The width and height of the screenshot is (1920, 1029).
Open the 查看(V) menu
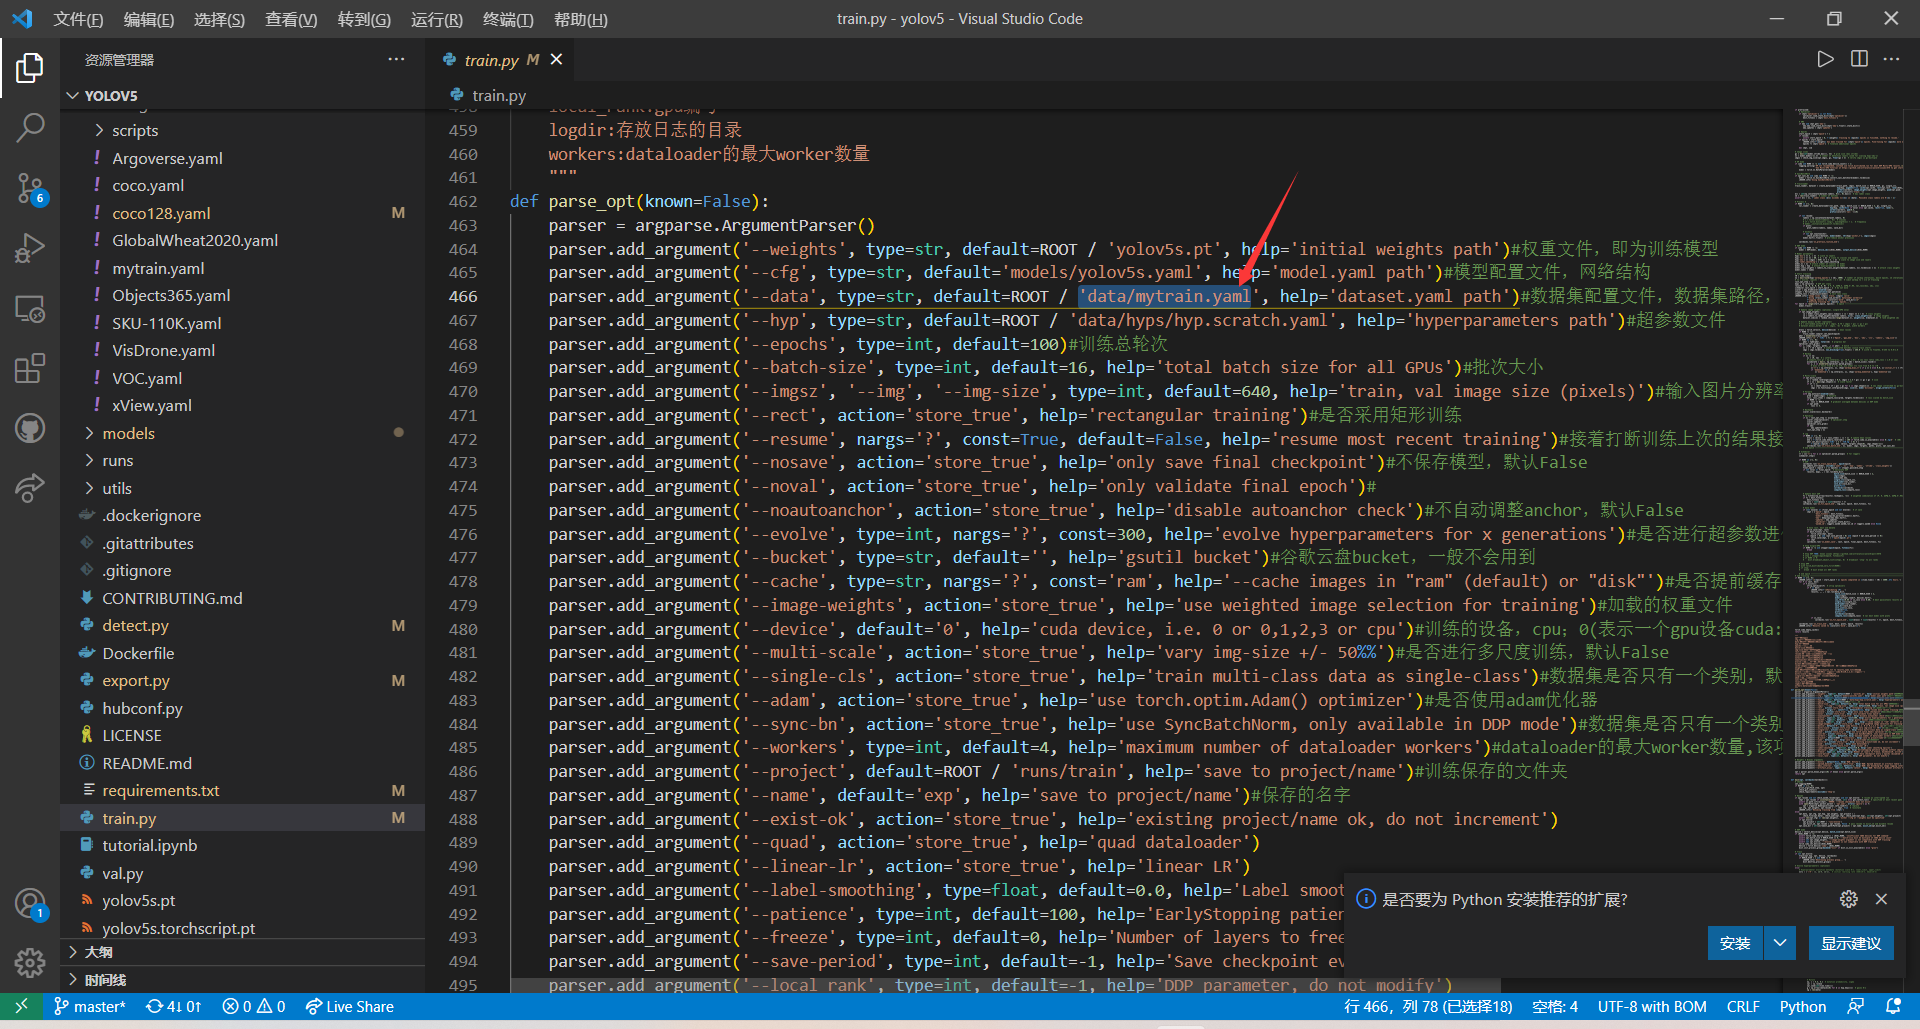coord(291,19)
